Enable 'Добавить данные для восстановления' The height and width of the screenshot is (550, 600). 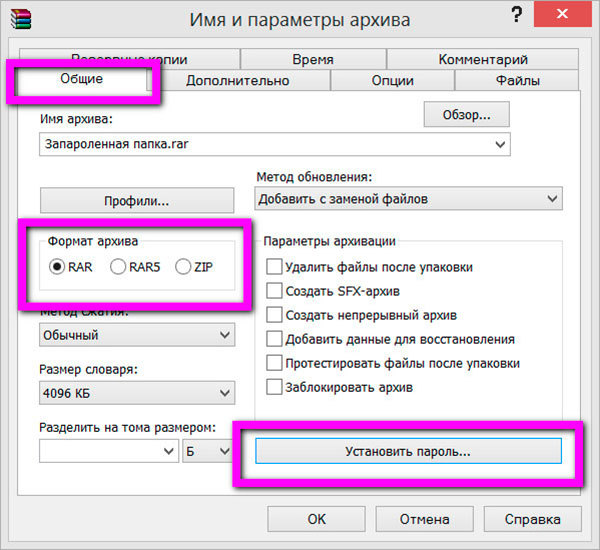(274, 339)
